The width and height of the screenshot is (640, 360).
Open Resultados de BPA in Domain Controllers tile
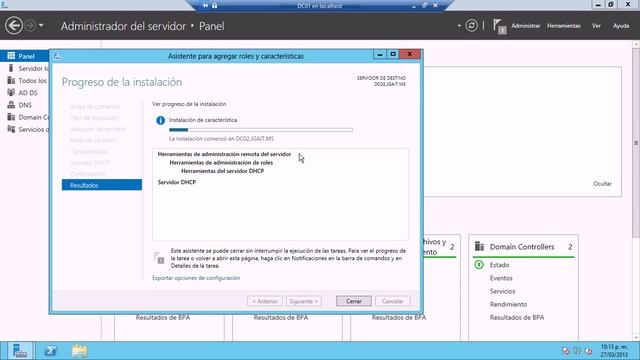click(x=517, y=317)
